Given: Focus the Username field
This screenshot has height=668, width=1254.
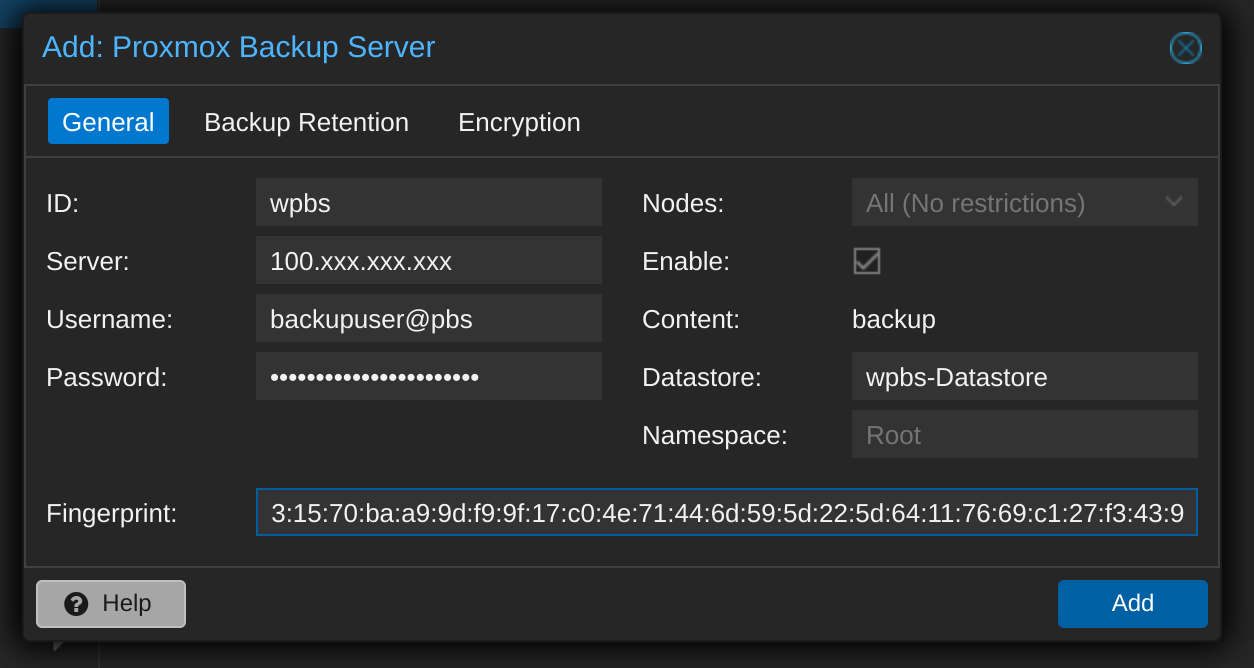Looking at the screenshot, I should pos(429,319).
